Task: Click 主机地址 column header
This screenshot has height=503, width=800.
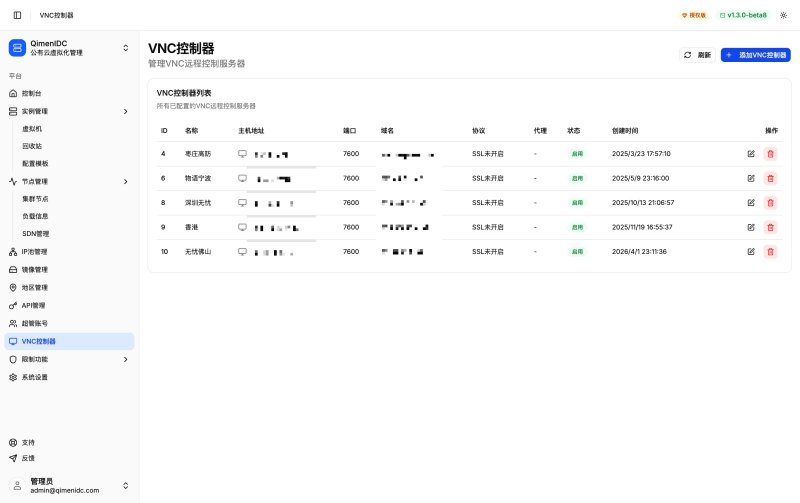Action: click(x=251, y=131)
